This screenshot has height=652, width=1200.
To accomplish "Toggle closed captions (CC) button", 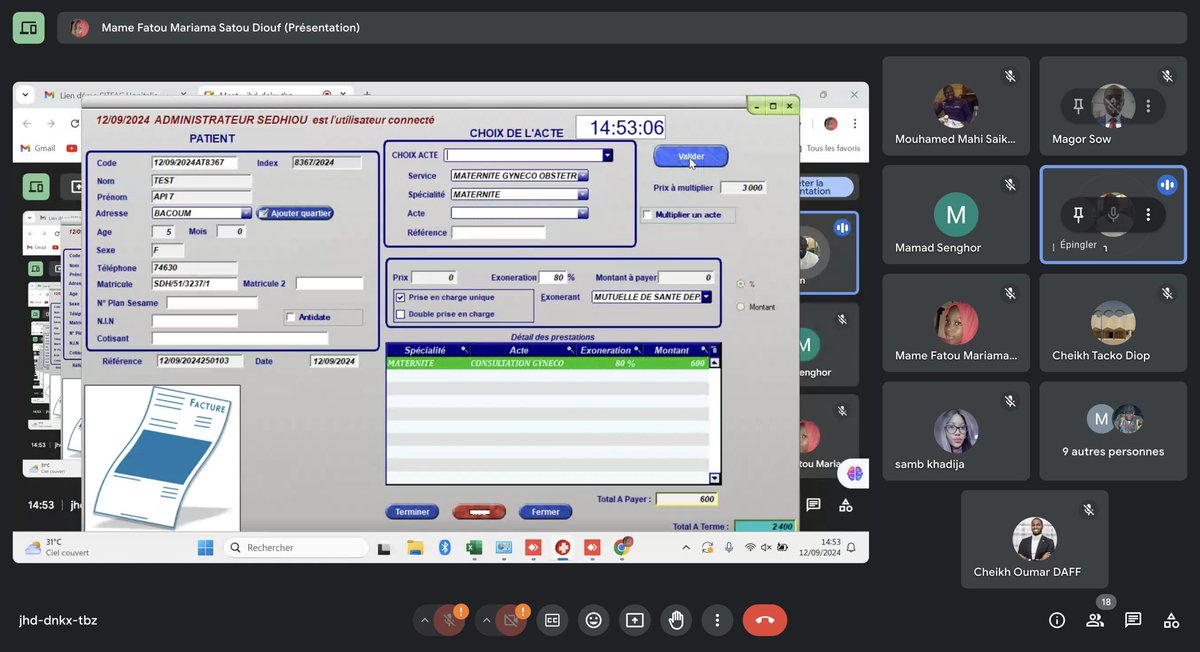I will (552, 620).
